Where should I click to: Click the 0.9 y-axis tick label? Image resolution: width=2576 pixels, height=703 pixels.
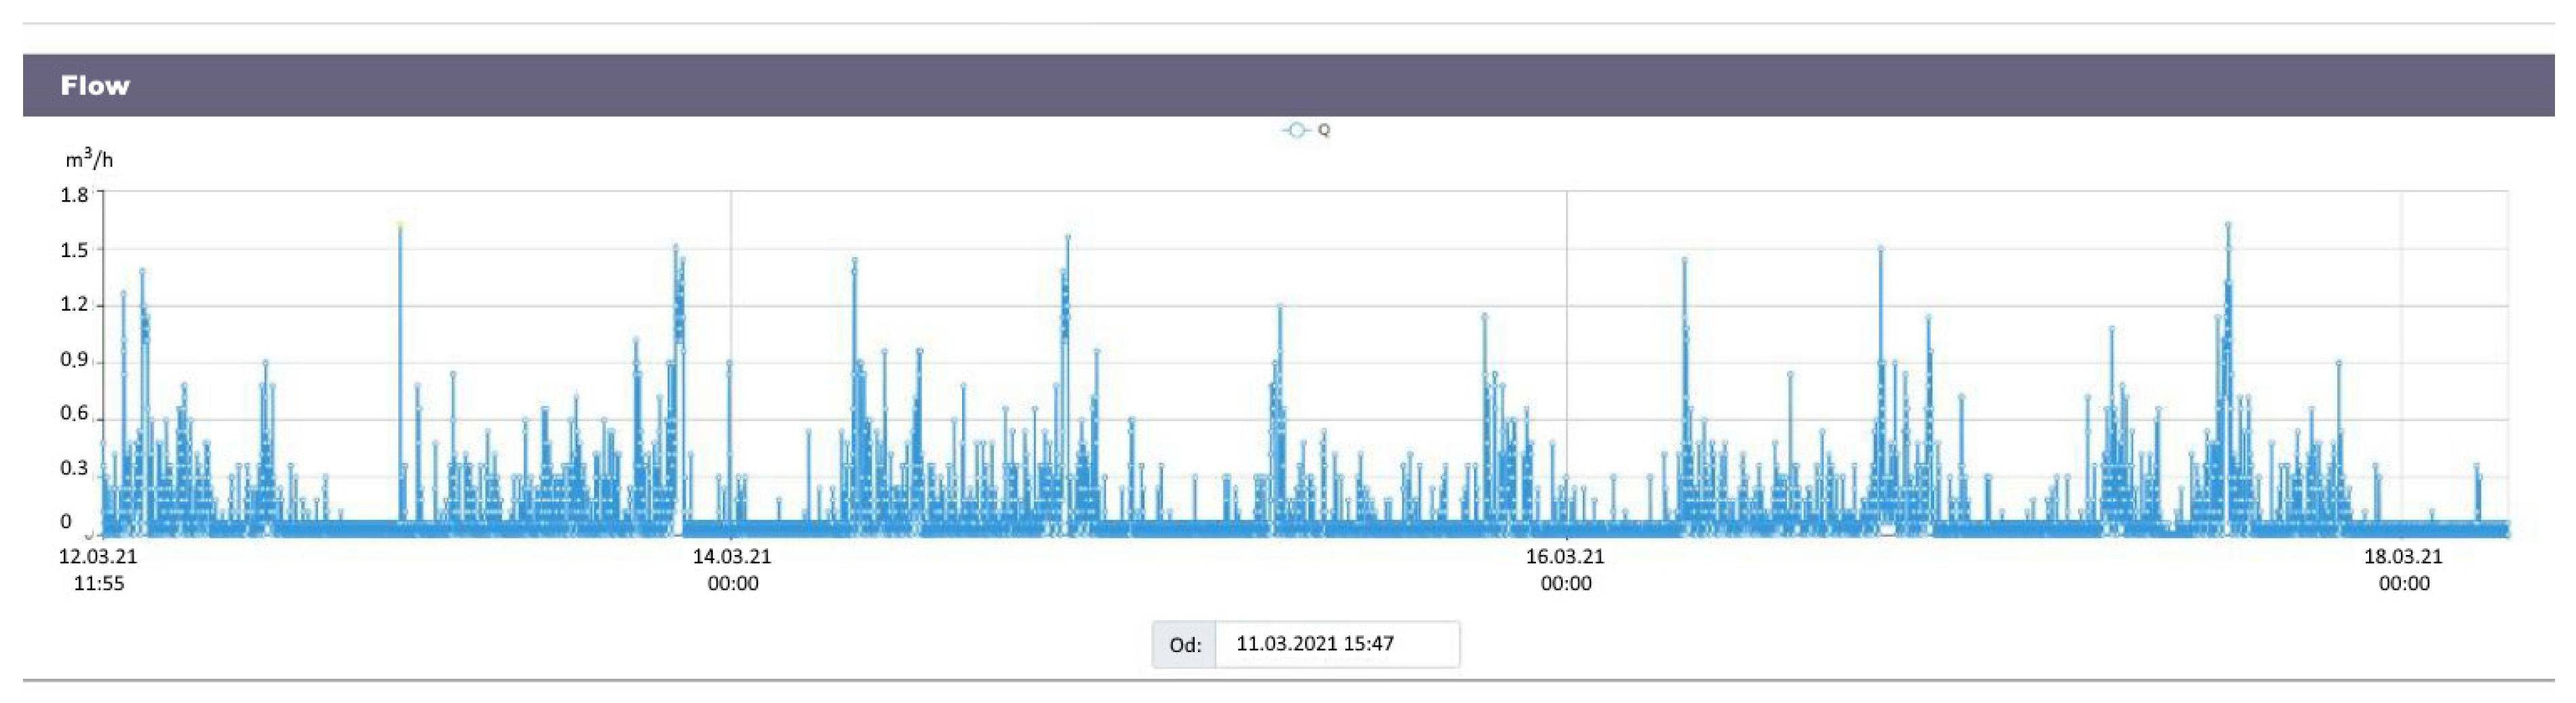74,359
